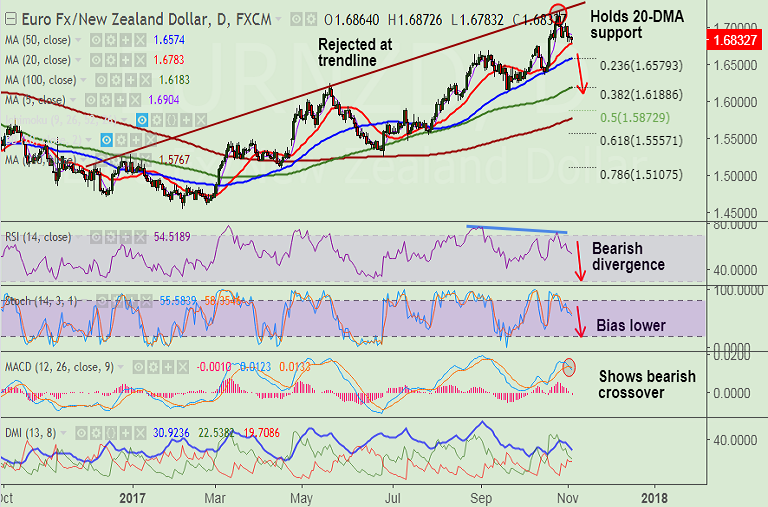Click the current price label 1.68327
This screenshot has width=768, height=507.
(x=734, y=40)
